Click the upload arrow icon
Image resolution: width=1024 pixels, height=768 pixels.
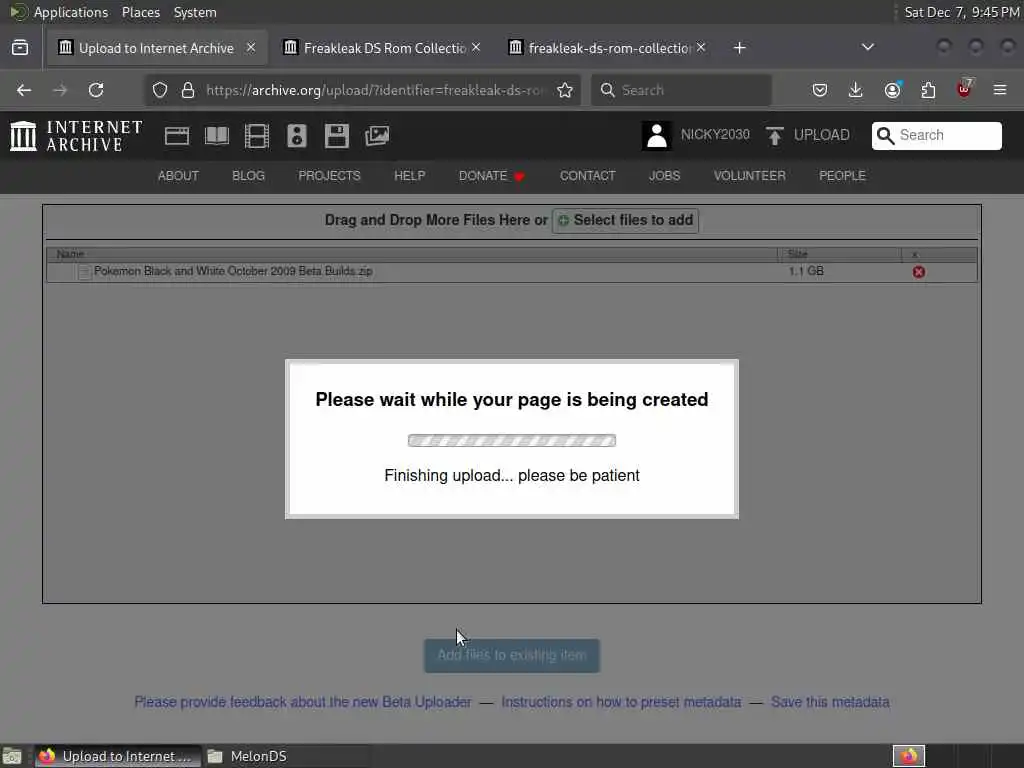point(775,136)
